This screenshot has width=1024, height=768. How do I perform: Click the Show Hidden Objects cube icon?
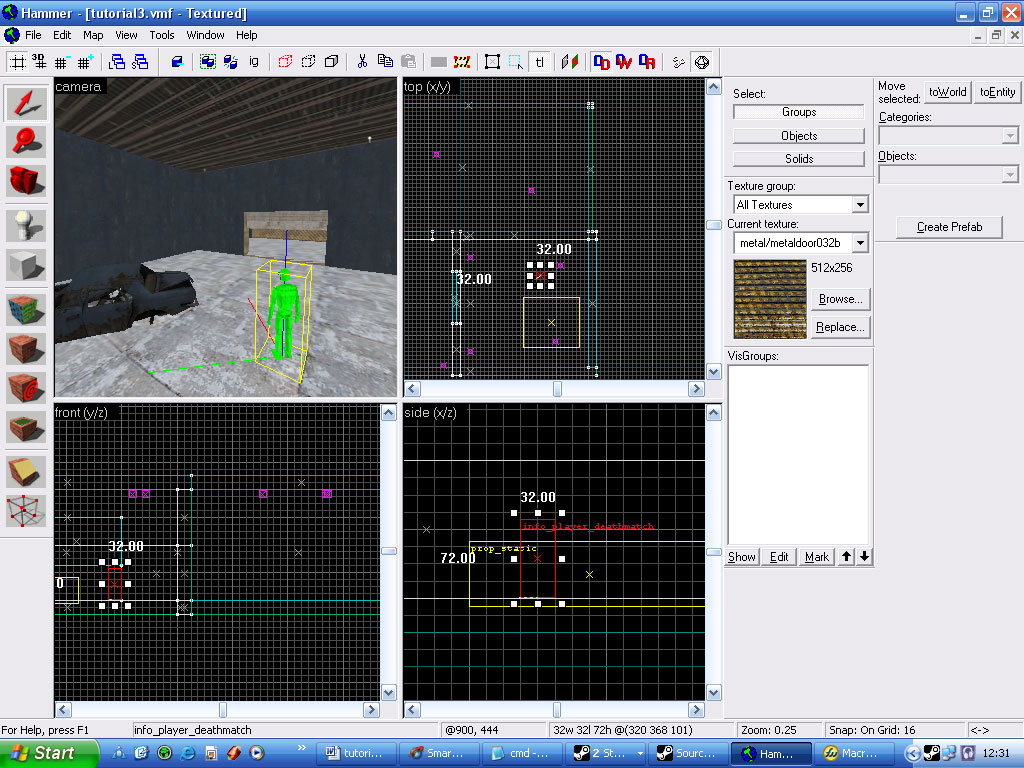click(x=332, y=62)
